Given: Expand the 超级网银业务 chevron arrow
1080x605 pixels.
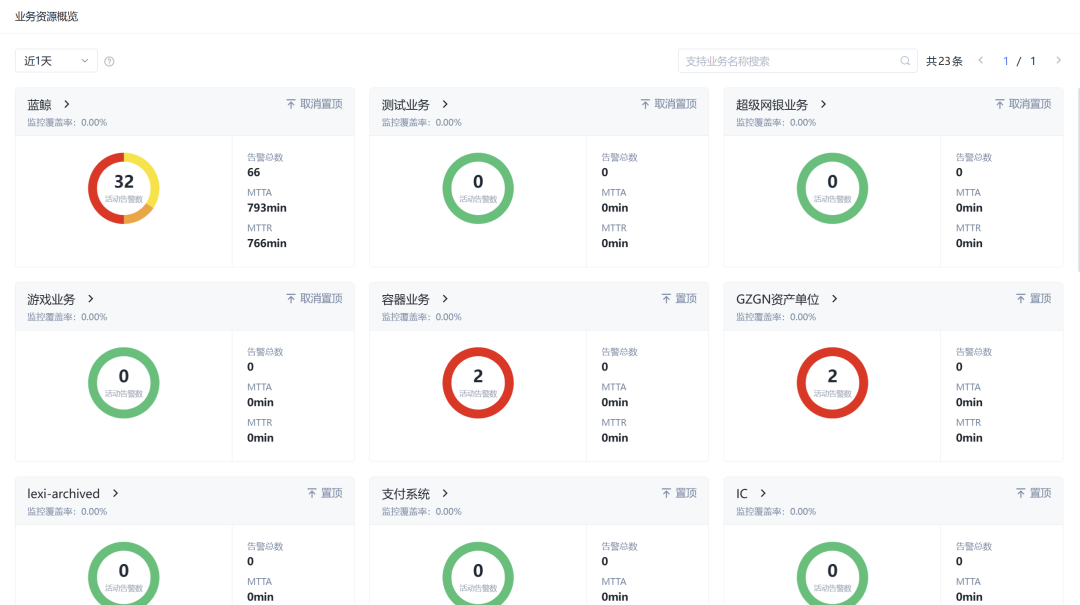Looking at the screenshot, I should coord(823,104).
